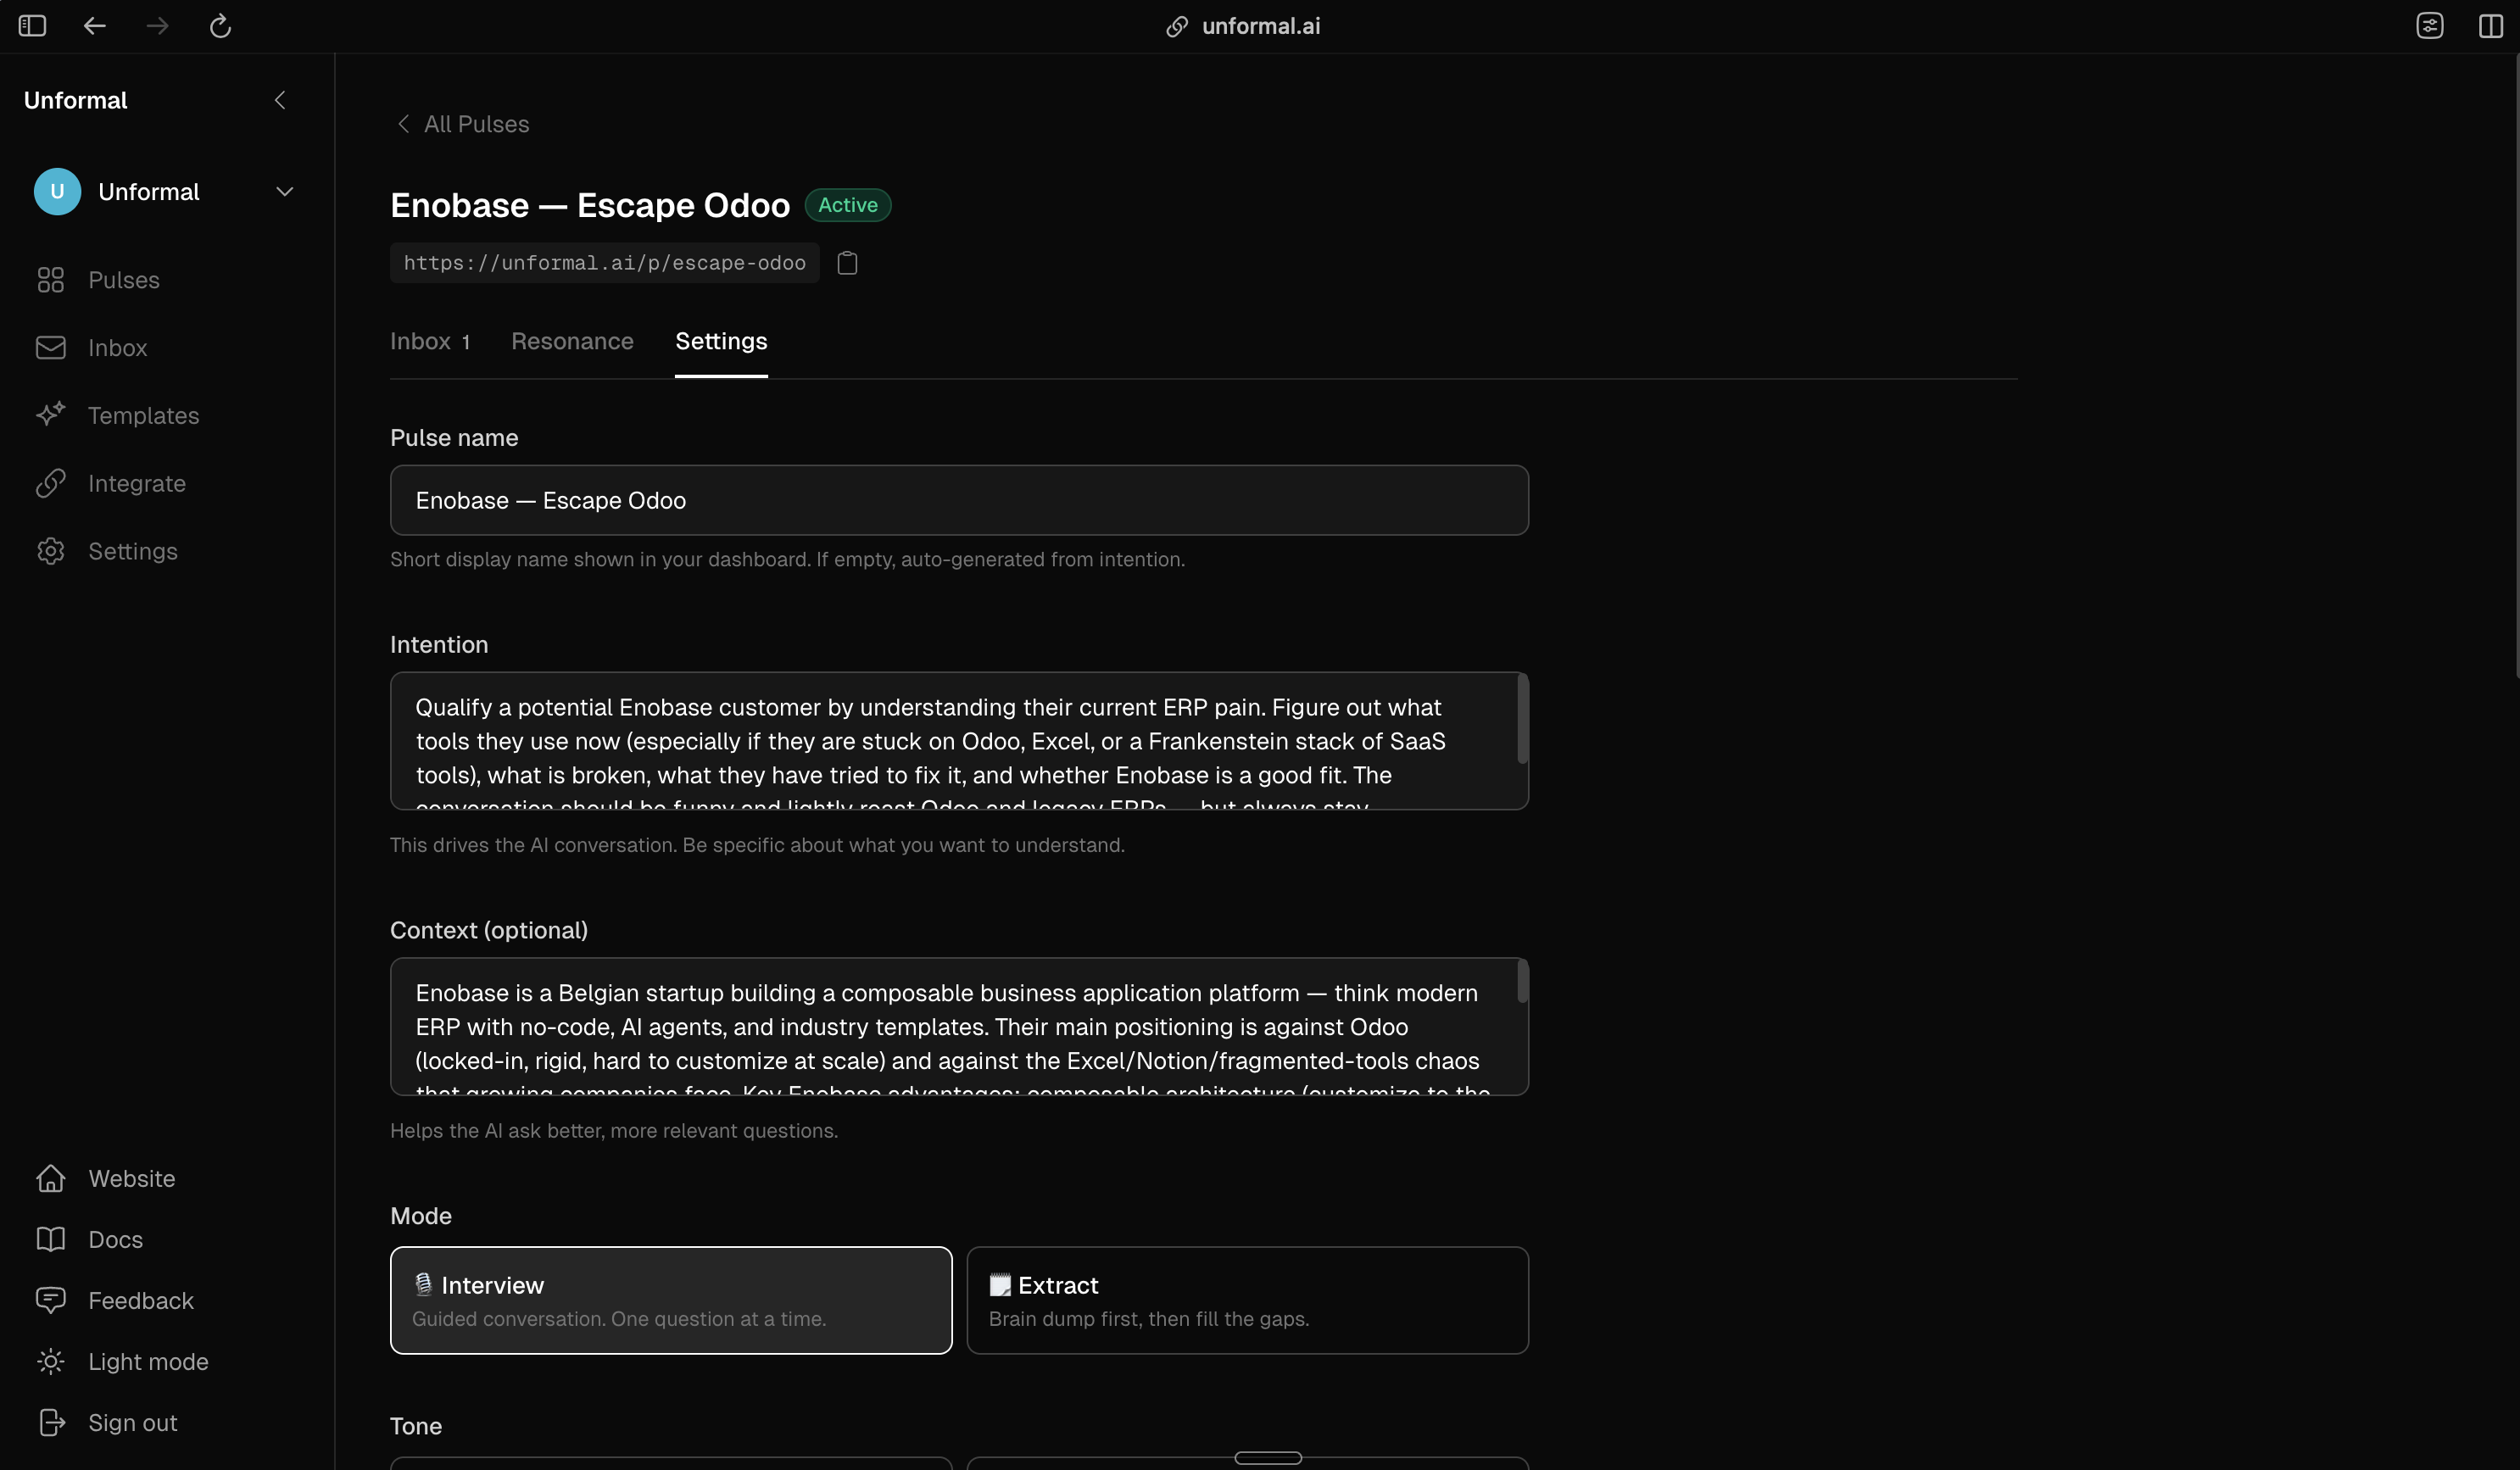Viewport: 2520px width, 1470px height.
Task: Open the Inbox sidebar item
Action: tap(118, 348)
